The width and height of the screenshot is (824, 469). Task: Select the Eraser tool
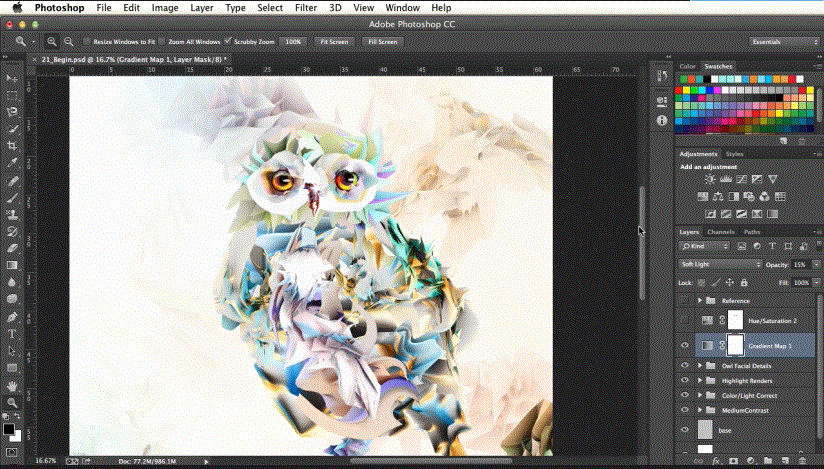(x=12, y=248)
